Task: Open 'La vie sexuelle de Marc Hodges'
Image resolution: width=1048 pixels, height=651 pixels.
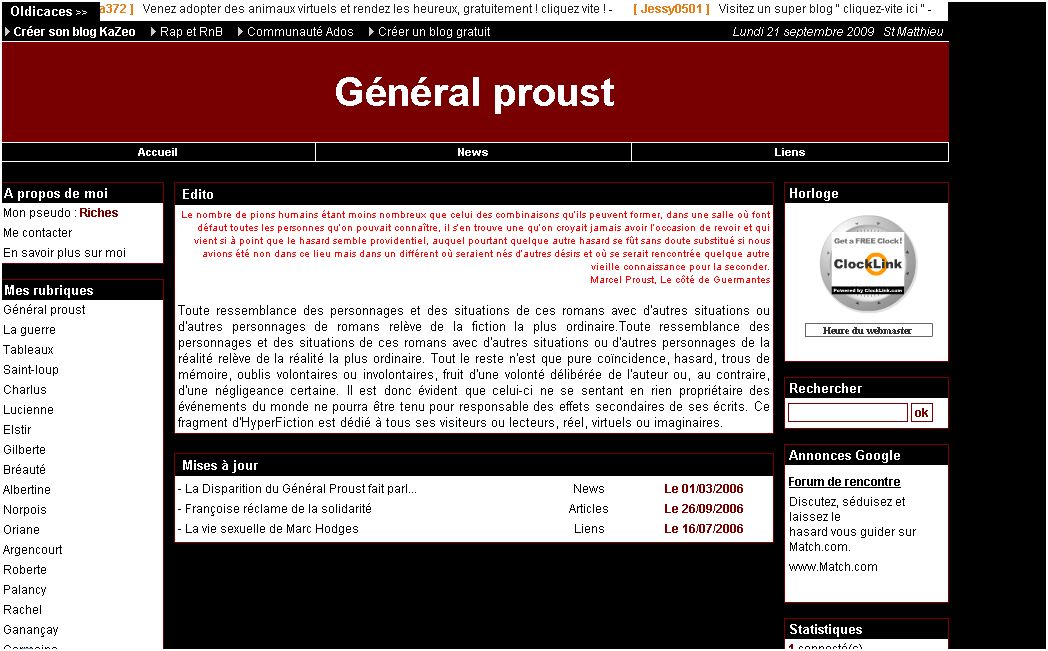Action: click(x=271, y=529)
